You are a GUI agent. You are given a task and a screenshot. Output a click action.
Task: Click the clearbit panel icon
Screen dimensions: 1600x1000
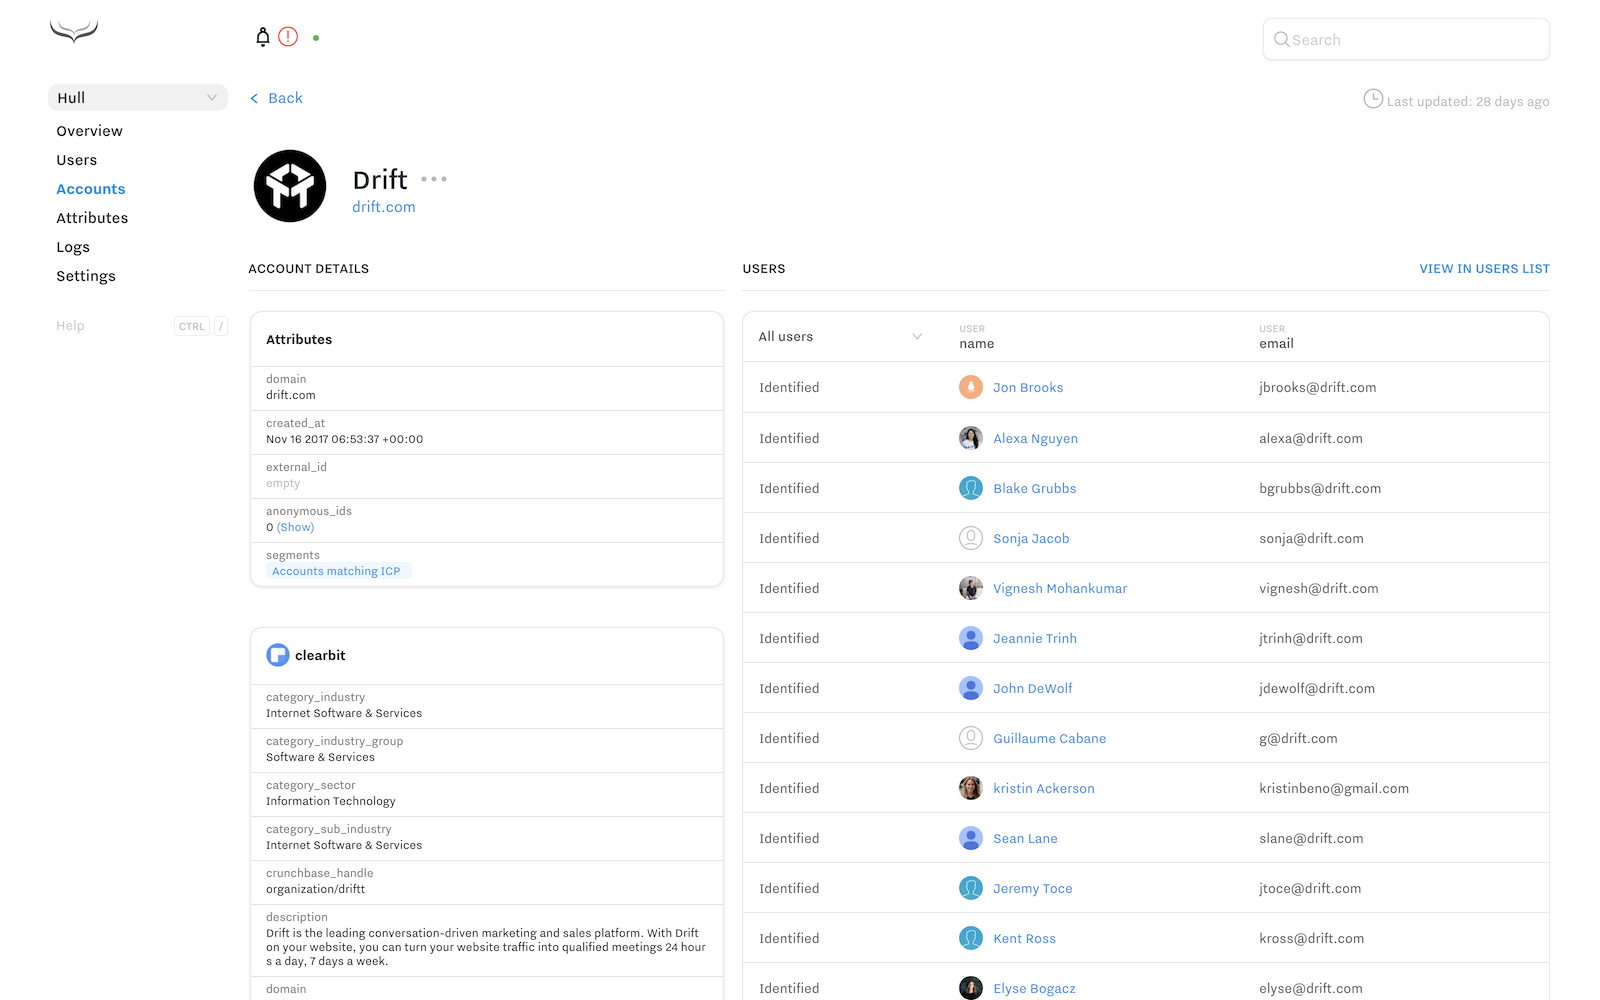pos(277,655)
